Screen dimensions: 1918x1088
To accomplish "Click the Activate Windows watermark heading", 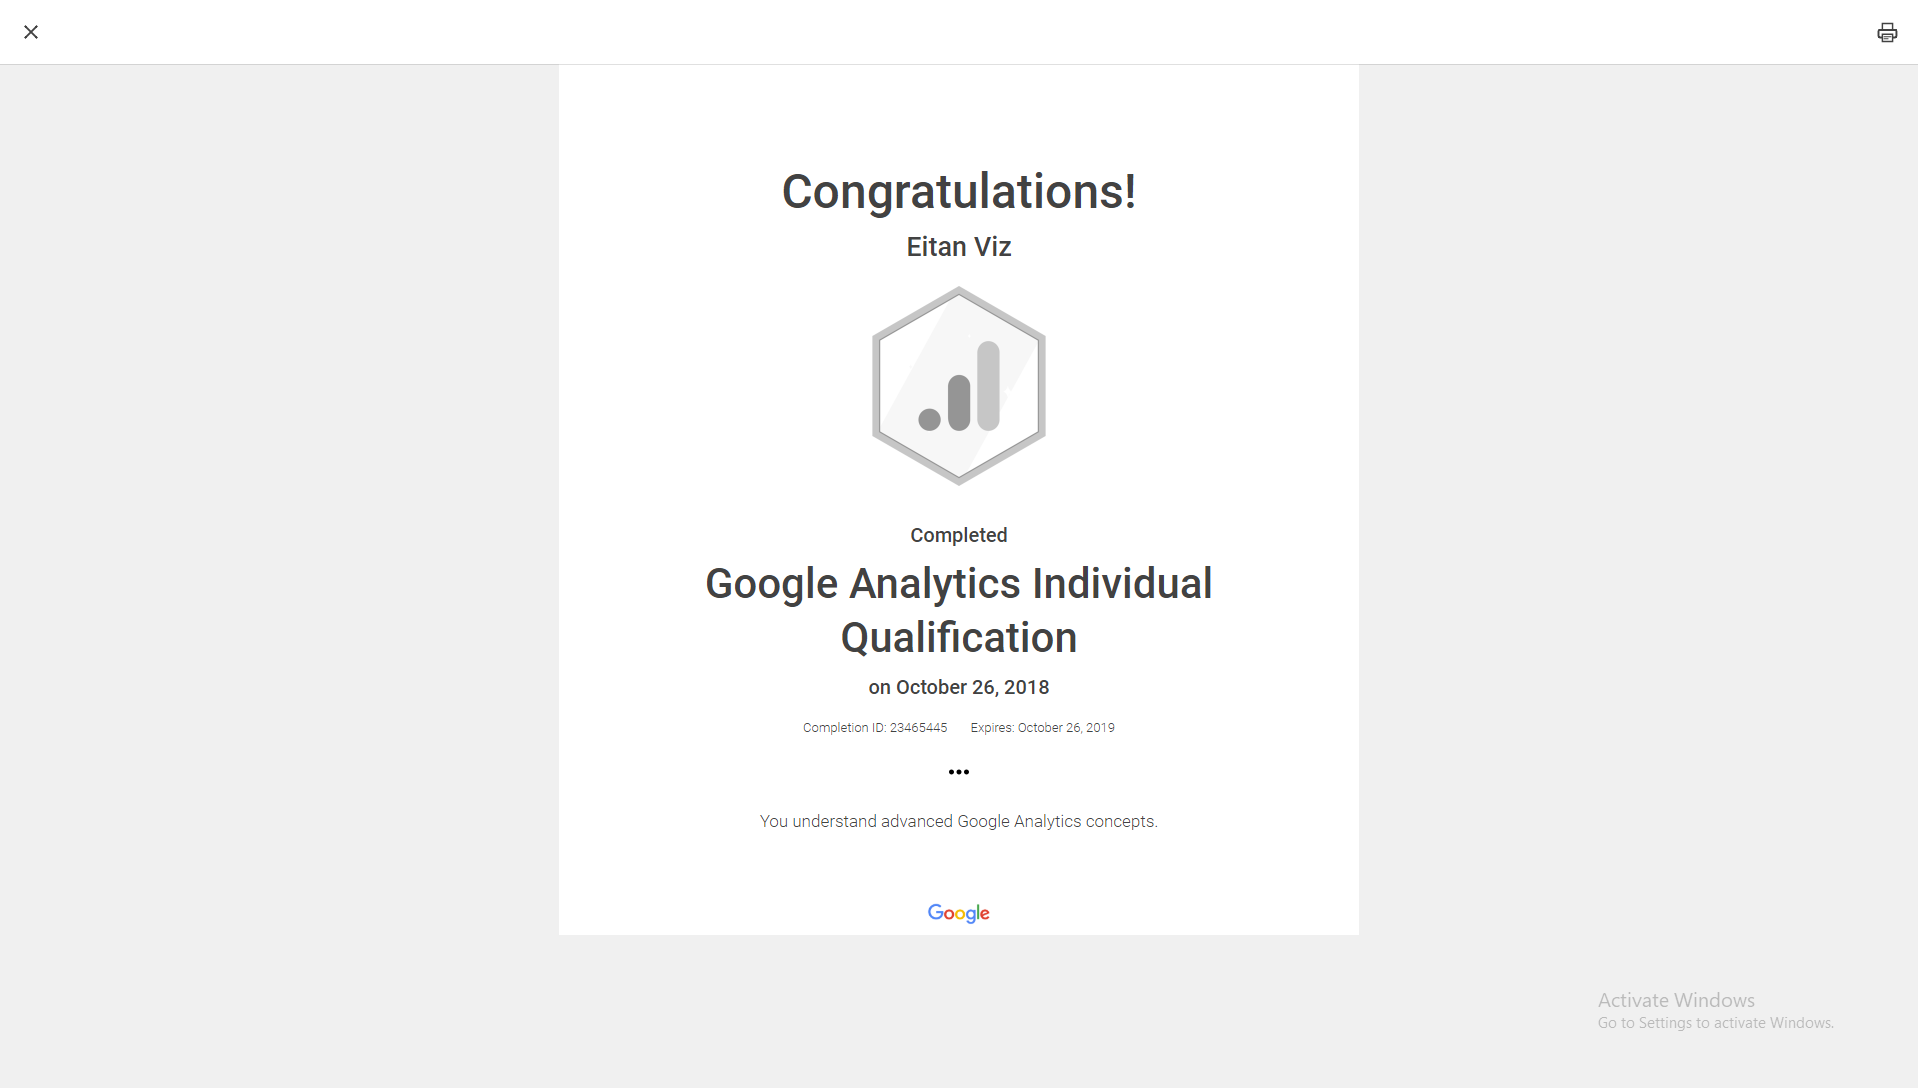I will coord(1676,1000).
